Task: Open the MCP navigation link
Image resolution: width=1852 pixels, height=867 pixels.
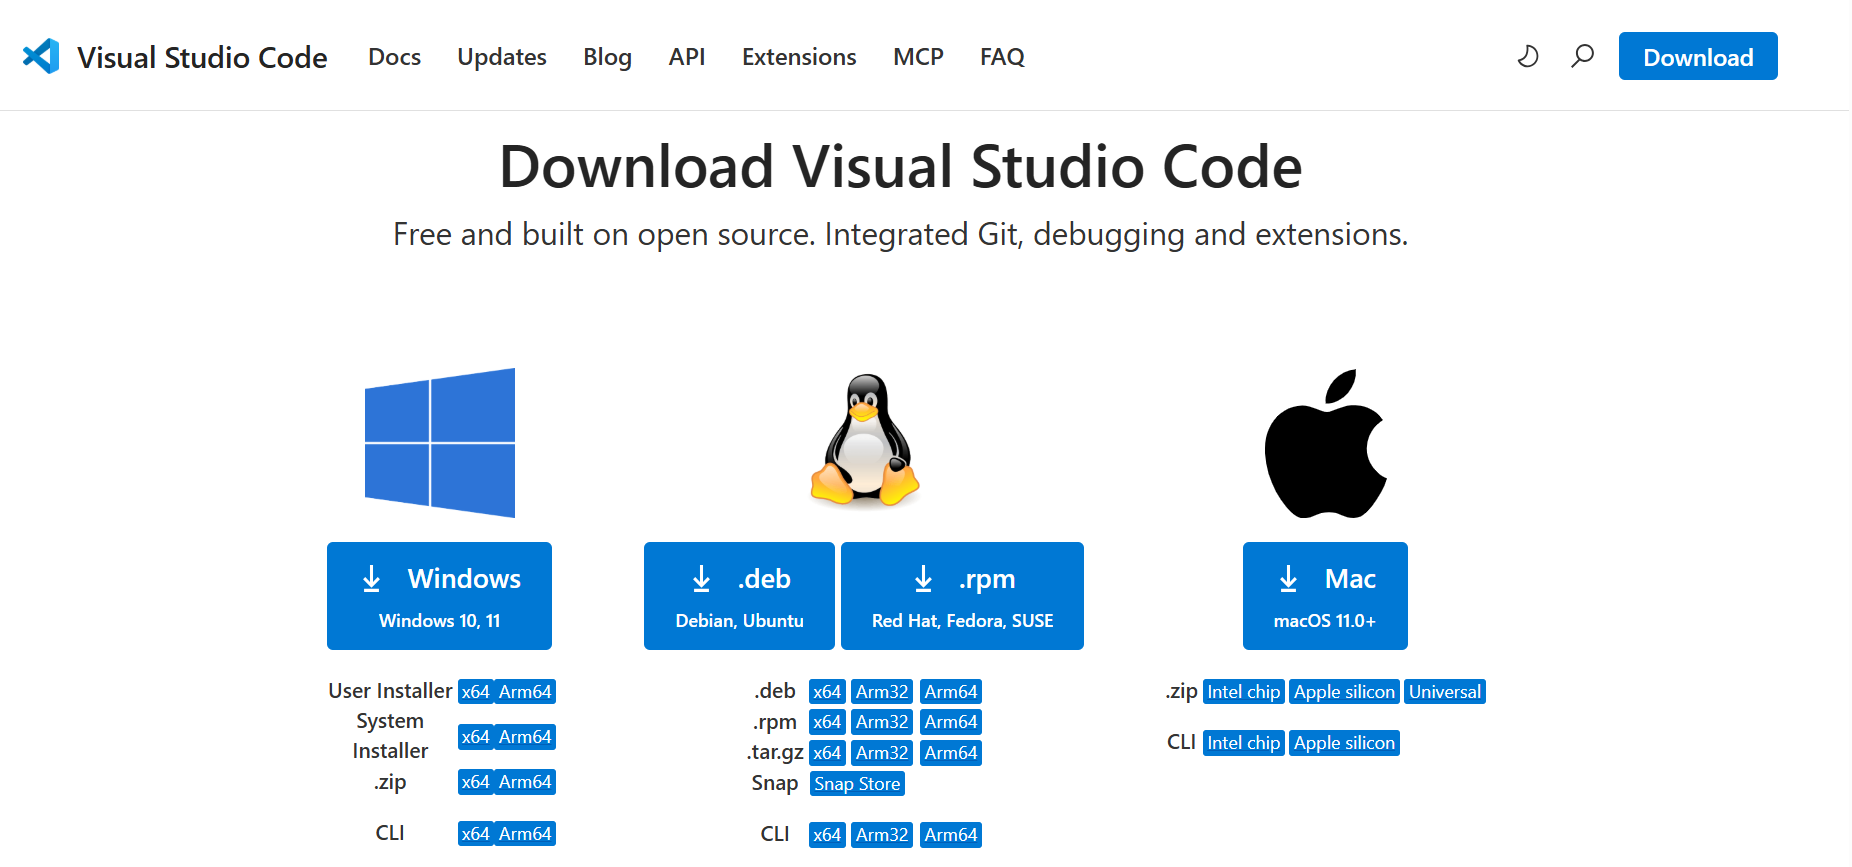Action: point(918,57)
